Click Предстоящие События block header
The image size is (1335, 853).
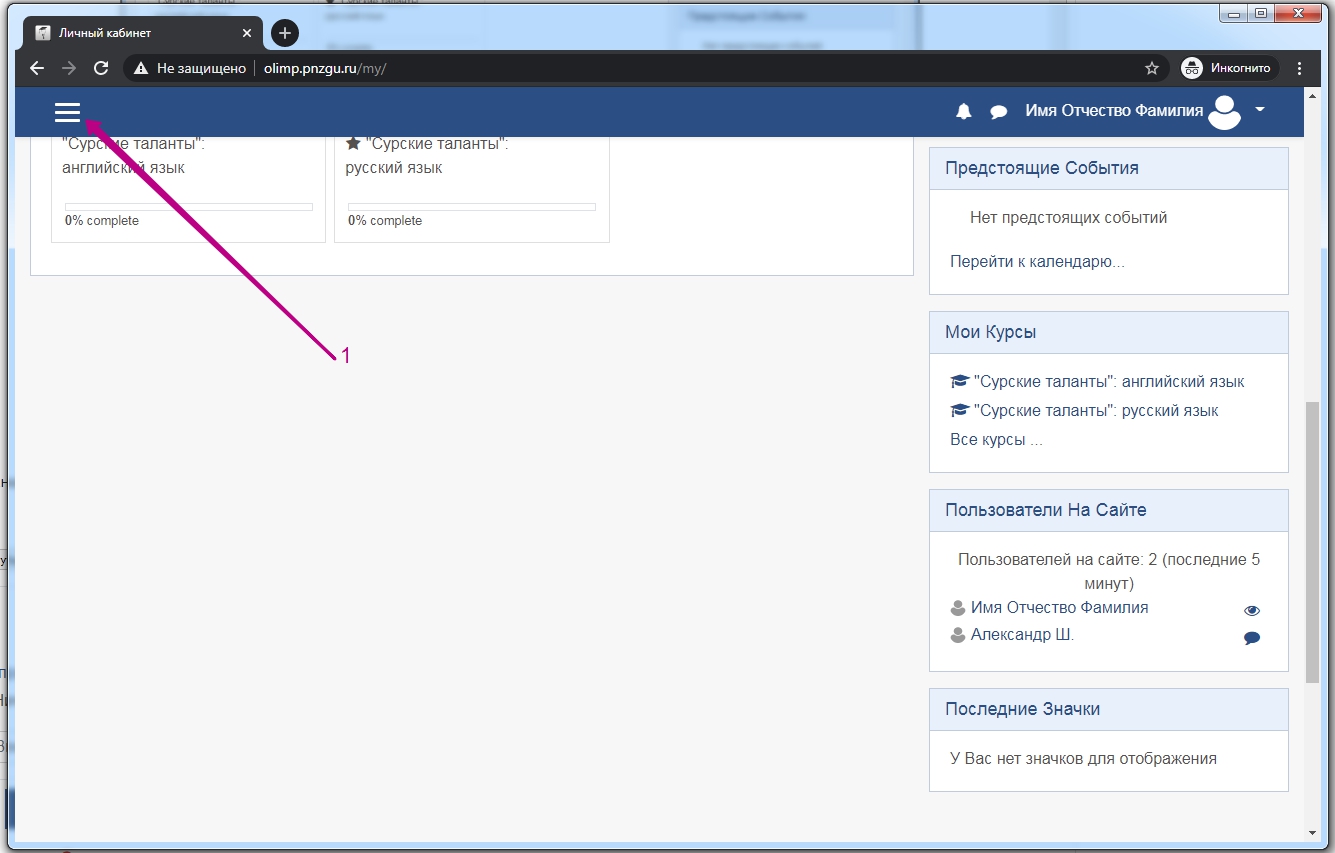[1109, 168]
